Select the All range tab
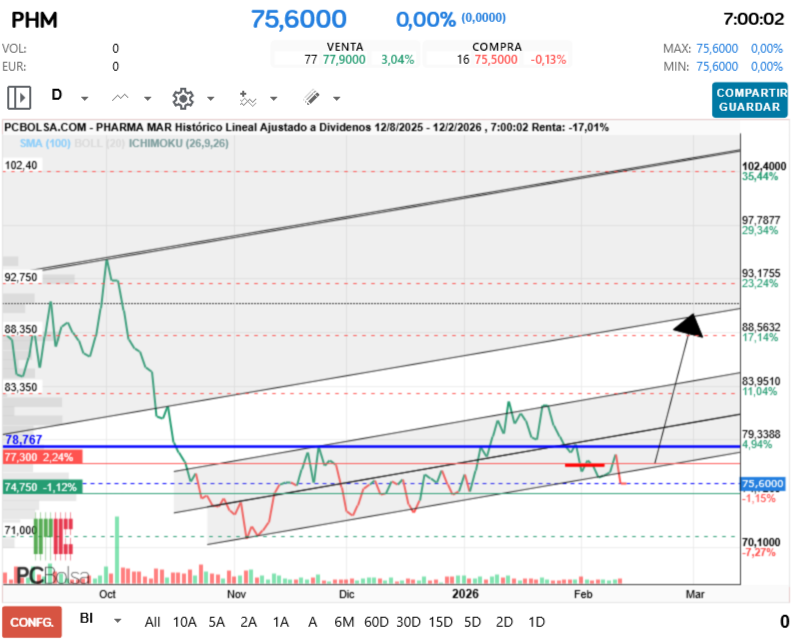Viewport: 803px width, 643px height. coord(151,622)
